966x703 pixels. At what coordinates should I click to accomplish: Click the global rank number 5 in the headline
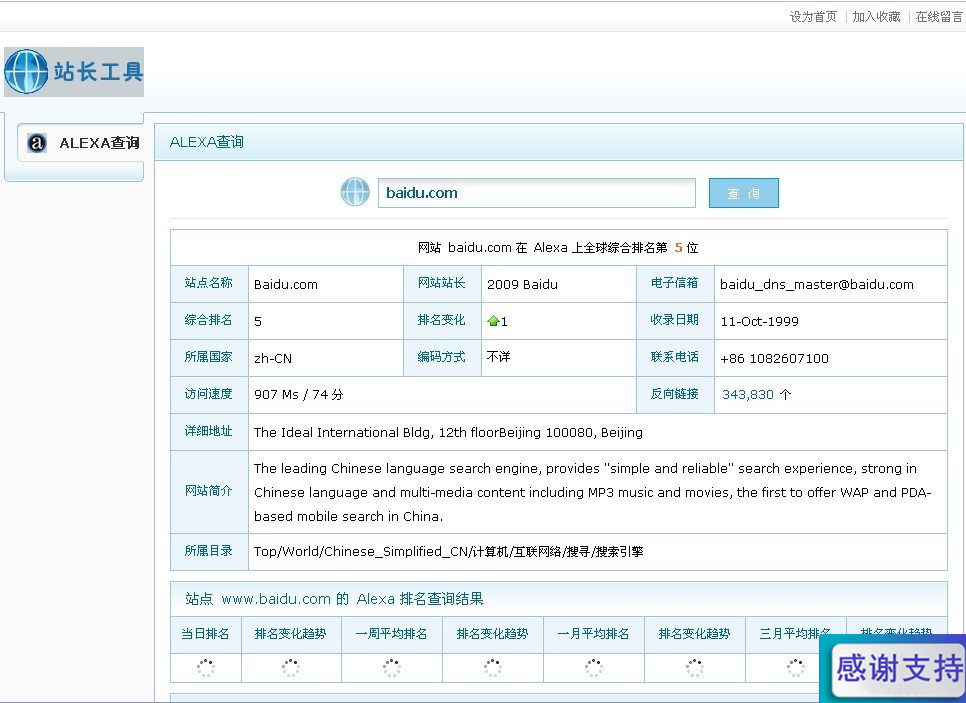click(678, 248)
